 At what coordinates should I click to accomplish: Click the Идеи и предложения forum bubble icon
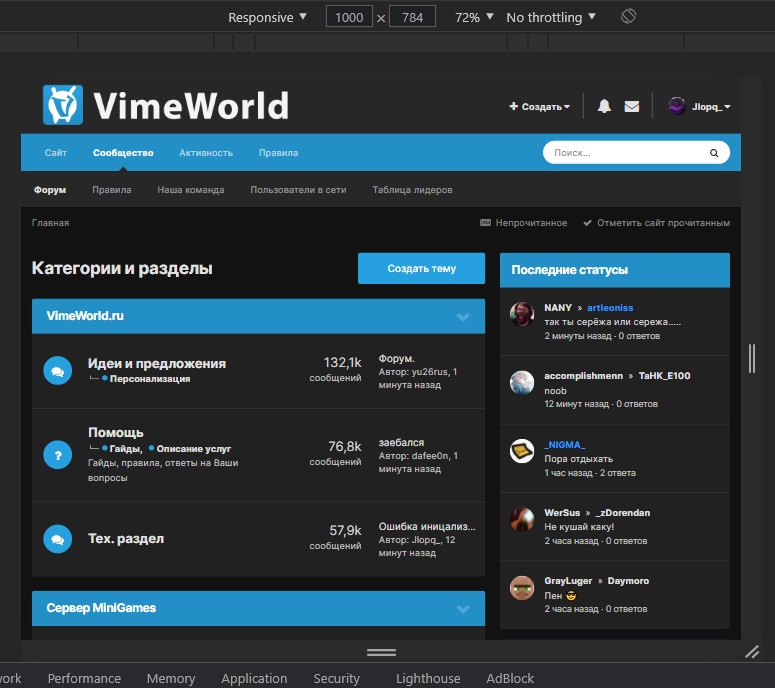point(58,371)
